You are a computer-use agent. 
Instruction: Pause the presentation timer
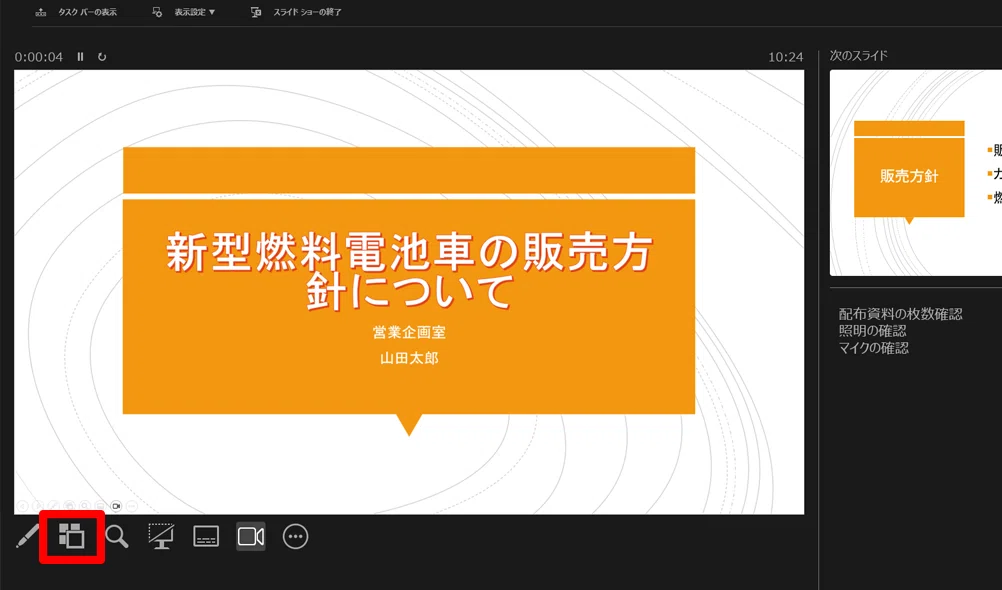(81, 57)
